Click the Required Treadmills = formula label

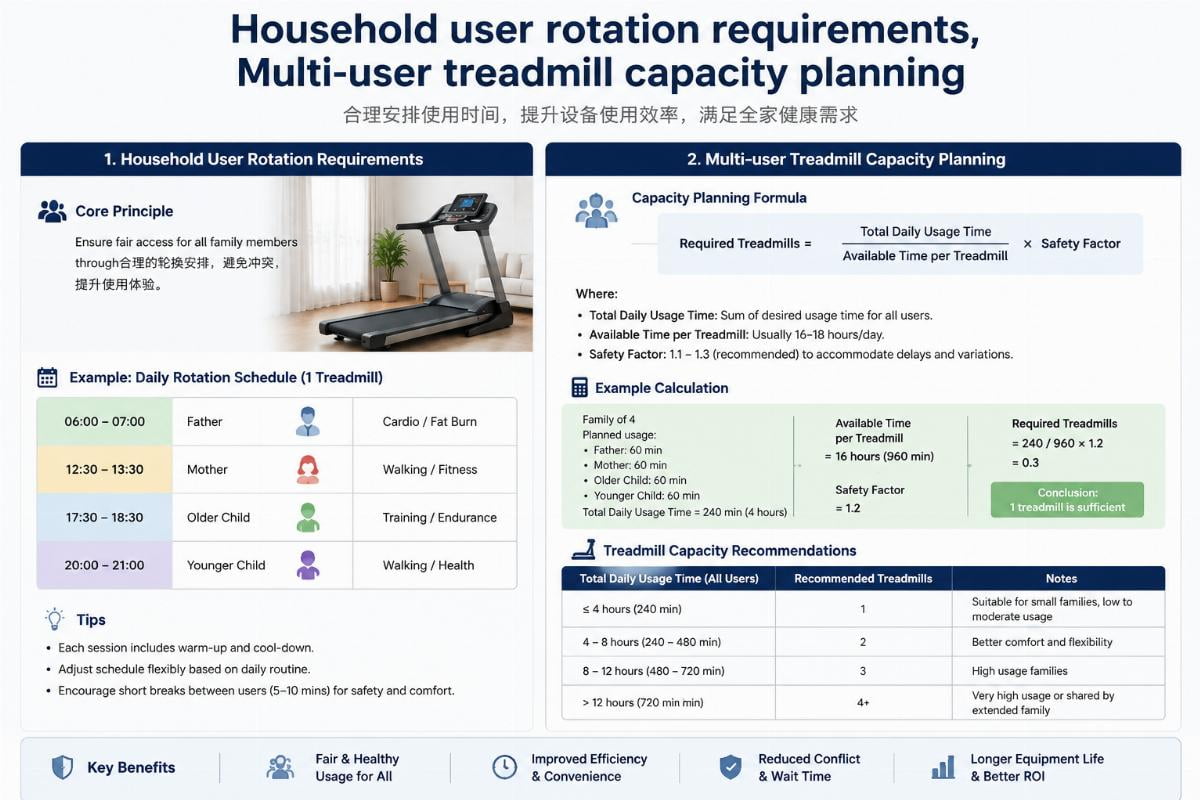[x=746, y=243]
